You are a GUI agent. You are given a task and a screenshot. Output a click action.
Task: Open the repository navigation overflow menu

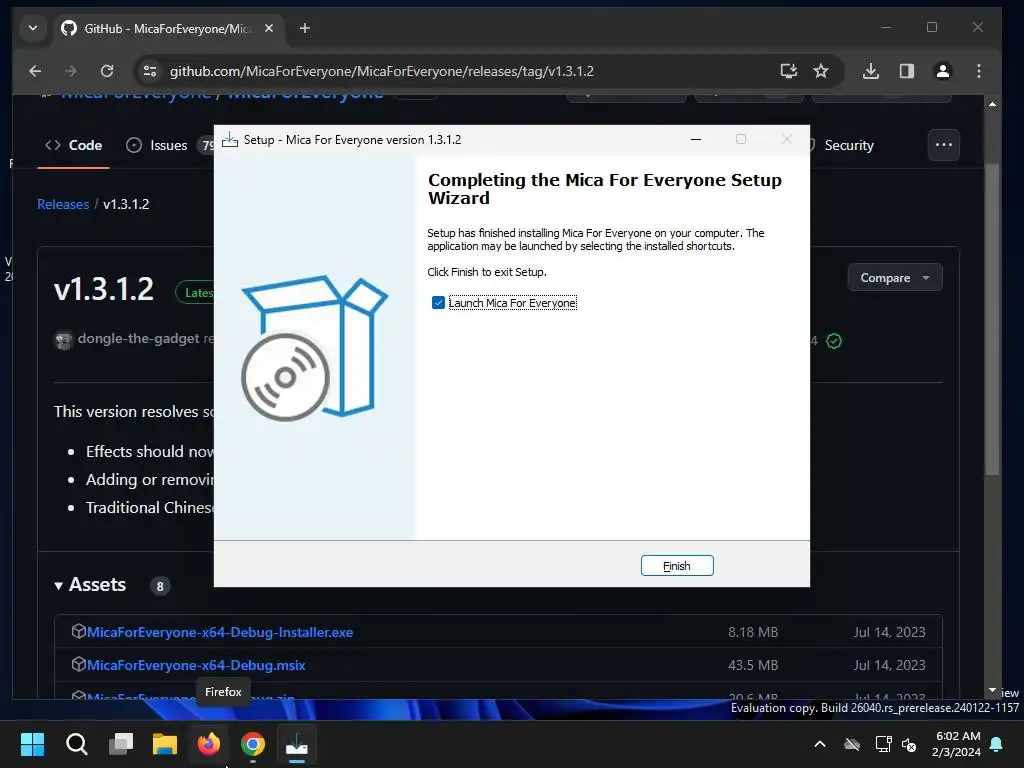coord(944,145)
